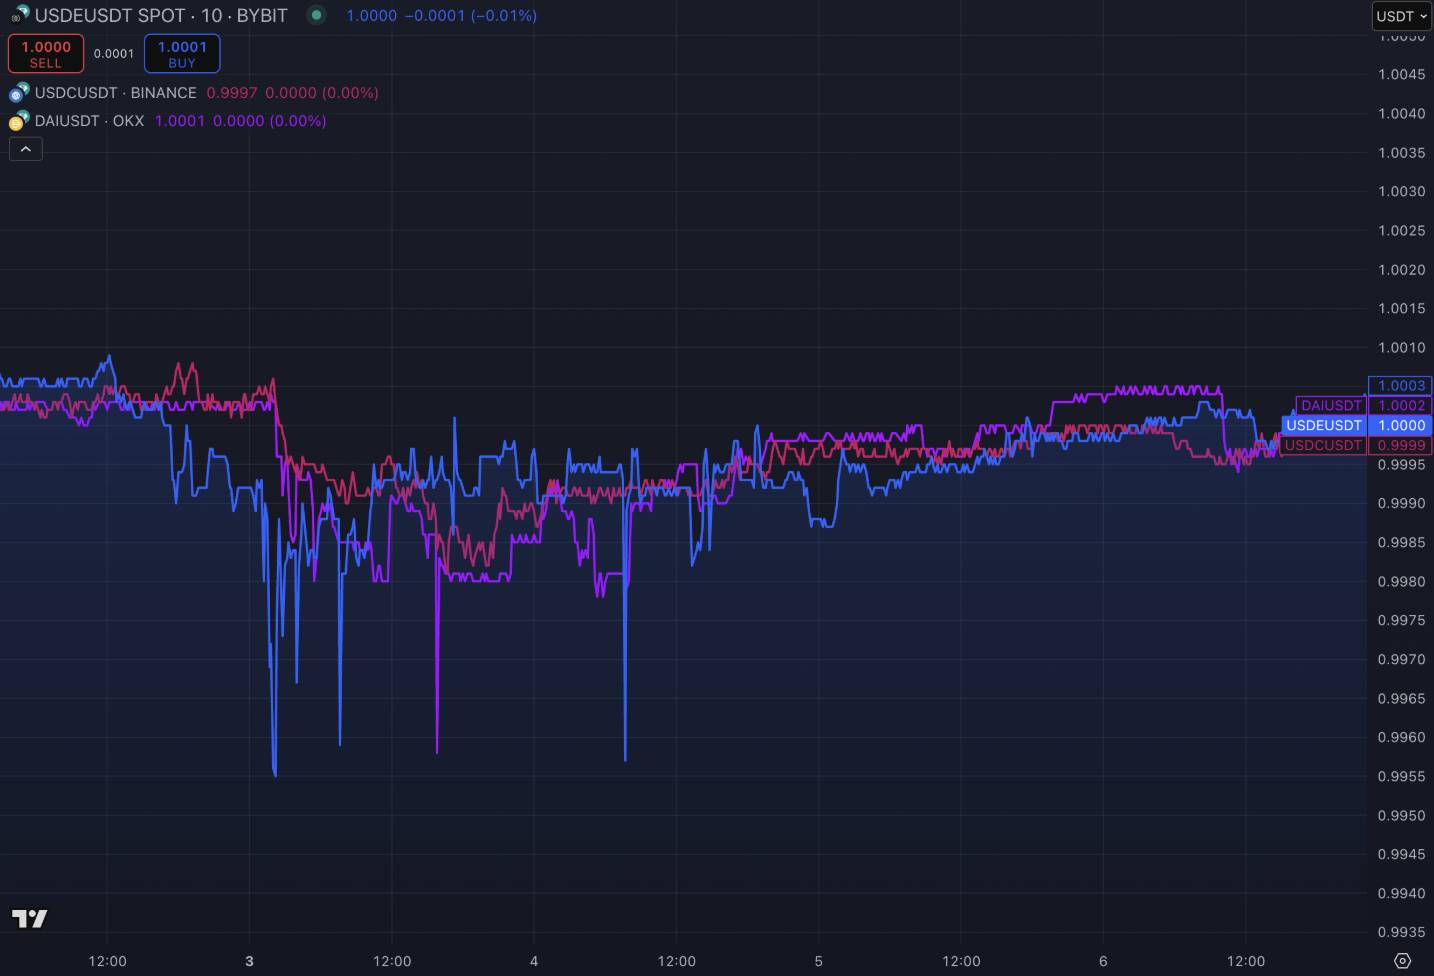Click date marker 5 on time axis
Screen dimensions: 1434x976
(x=818, y=961)
